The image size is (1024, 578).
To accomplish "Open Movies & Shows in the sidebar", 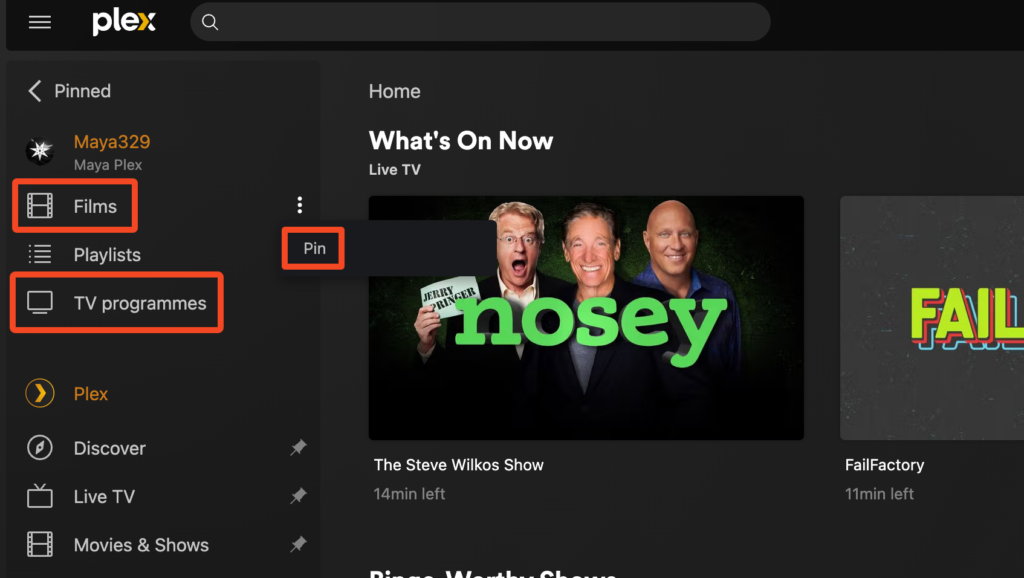I will (141, 545).
